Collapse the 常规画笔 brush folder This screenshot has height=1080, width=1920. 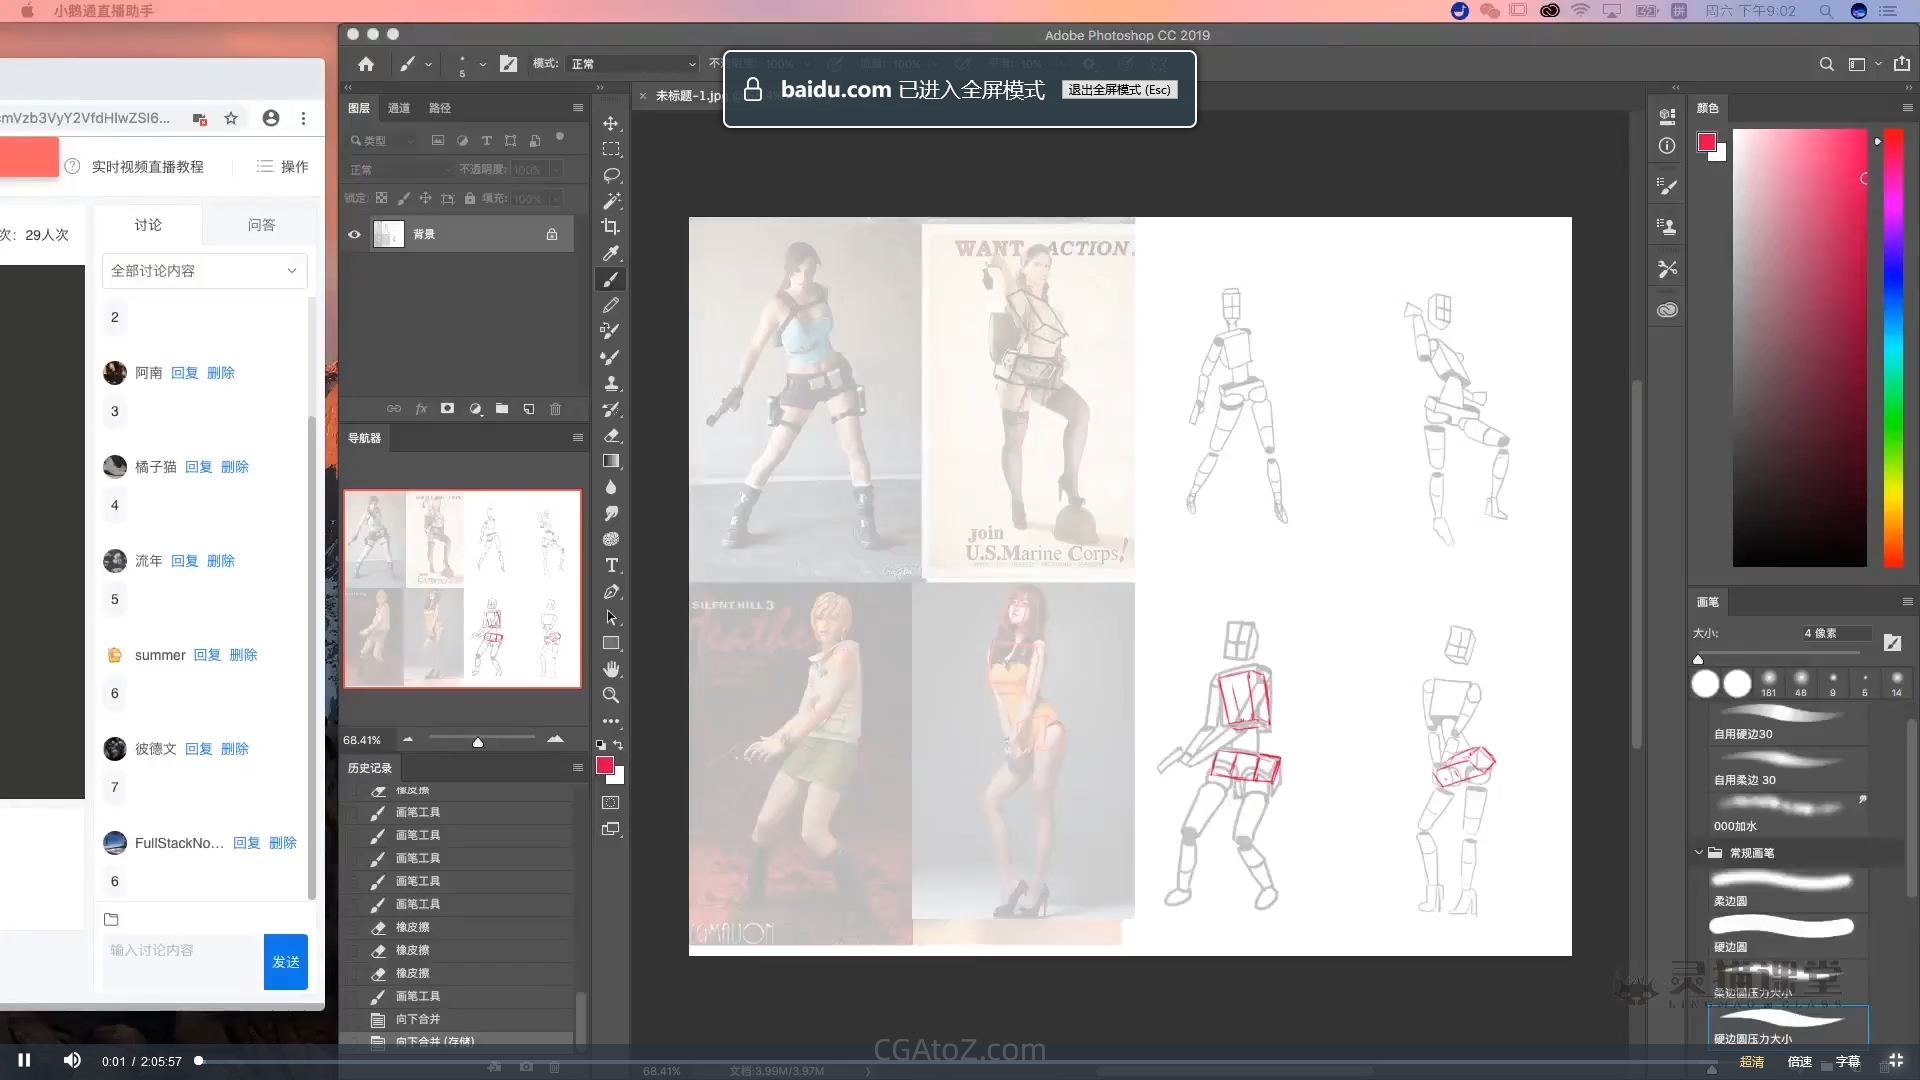pos(1699,853)
